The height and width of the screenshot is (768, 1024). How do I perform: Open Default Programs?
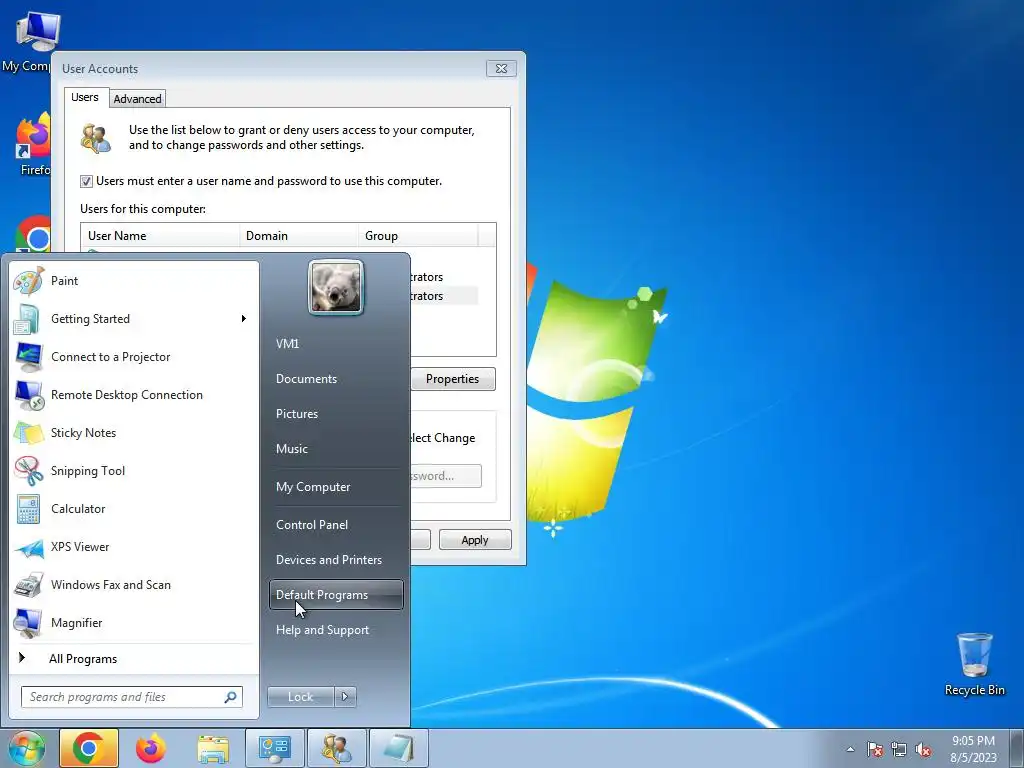tap(336, 595)
